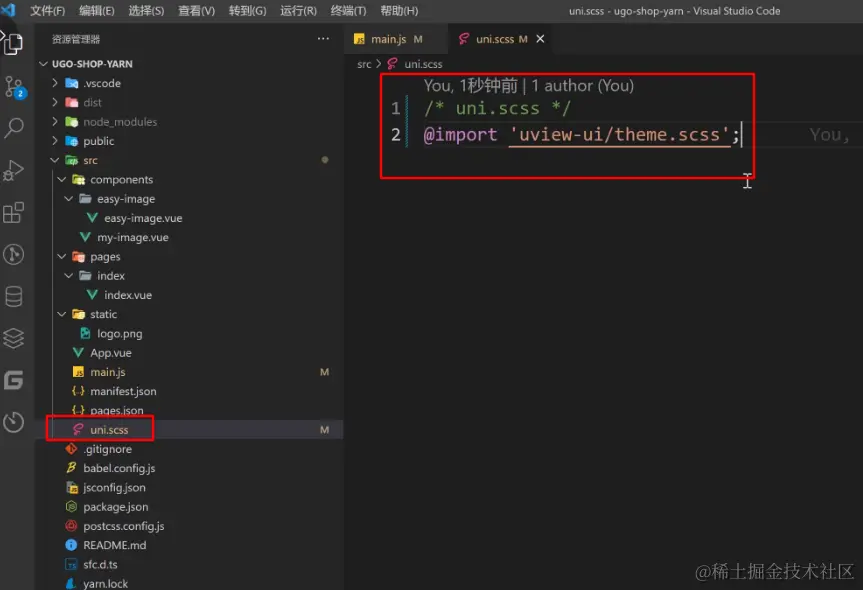Open the 查看(V) menu
Image resolution: width=863 pixels, height=590 pixels.
point(196,10)
